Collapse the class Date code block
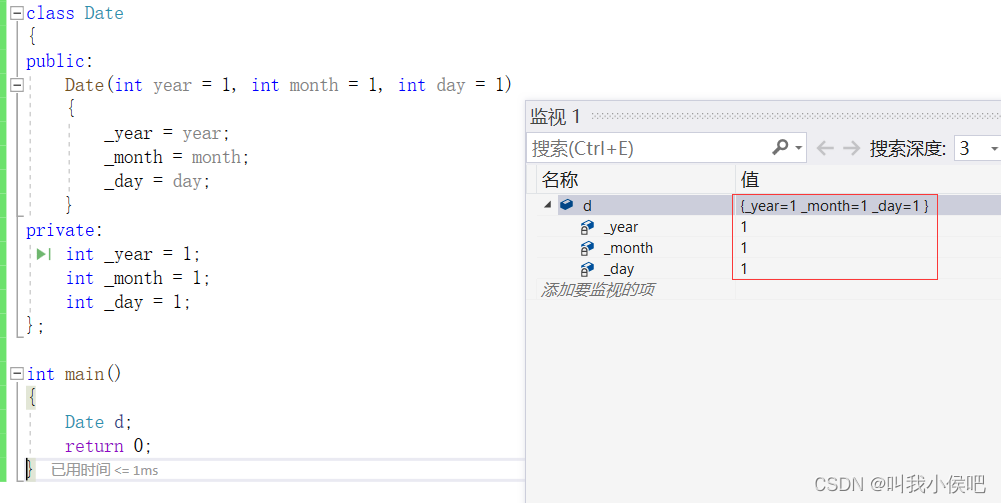Image resolution: width=1001 pixels, height=503 pixels. click(x=17, y=13)
